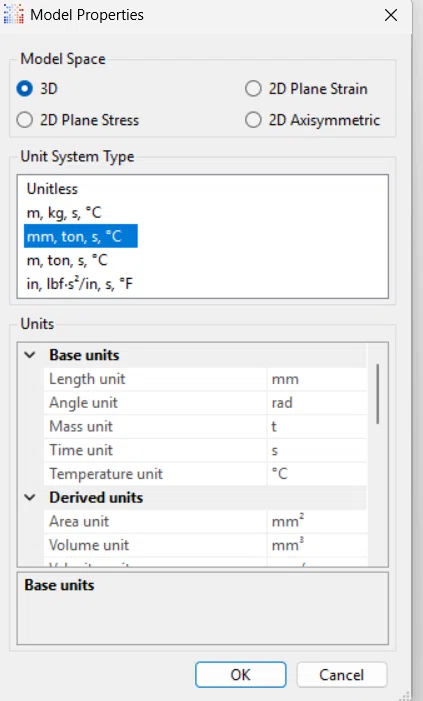Select the Length unit row
The height and width of the screenshot is (701, 423).
205,379
